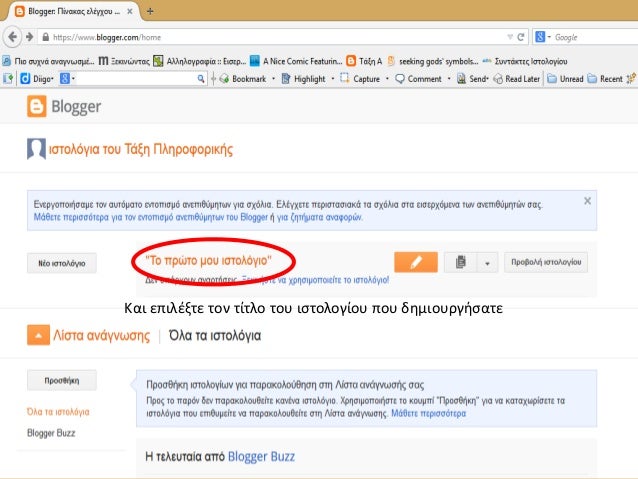Reload the page with refresh icon
This screenshot has height=479, width=638.
pyautogui.click(x=520, y=37)
